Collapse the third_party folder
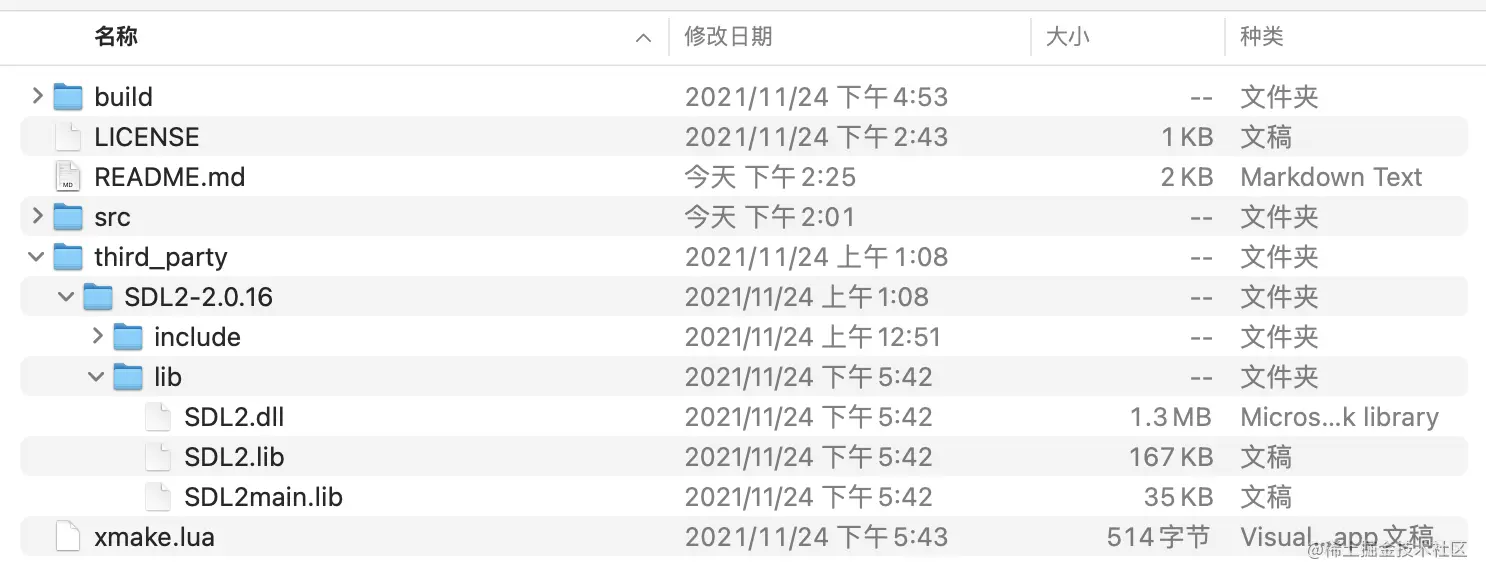This screenshot has width=1486, height=578. point(37,257)
